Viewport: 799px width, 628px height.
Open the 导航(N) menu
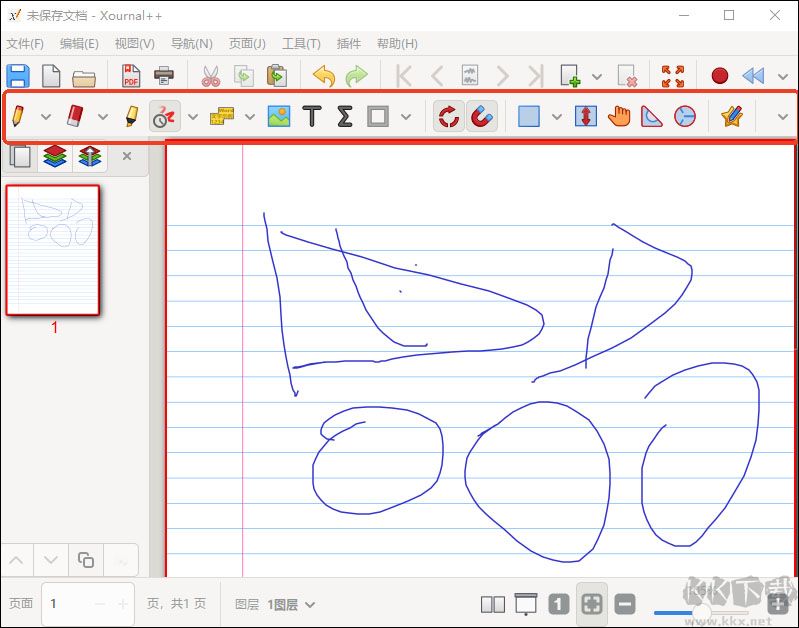(x=192, y=44)
